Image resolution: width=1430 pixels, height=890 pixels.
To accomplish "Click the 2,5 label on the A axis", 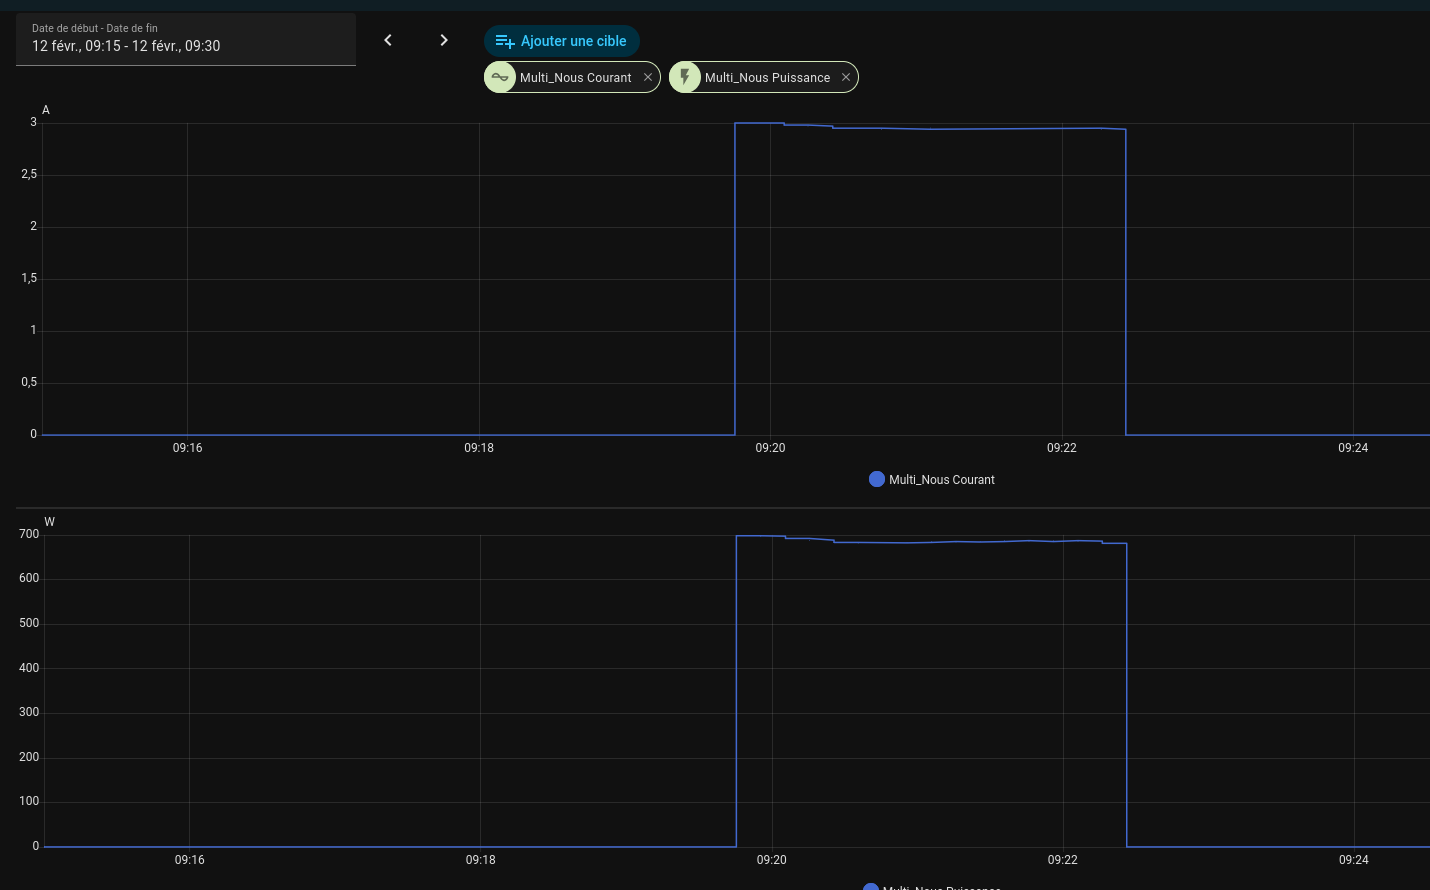I will click(x=29, y=174).
